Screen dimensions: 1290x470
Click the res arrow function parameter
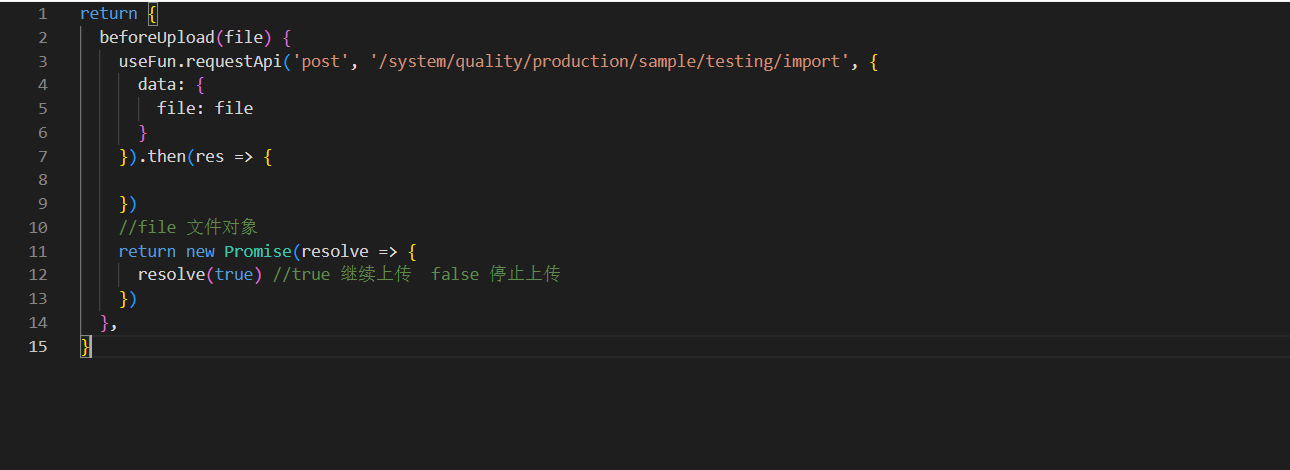coord(210,157)
